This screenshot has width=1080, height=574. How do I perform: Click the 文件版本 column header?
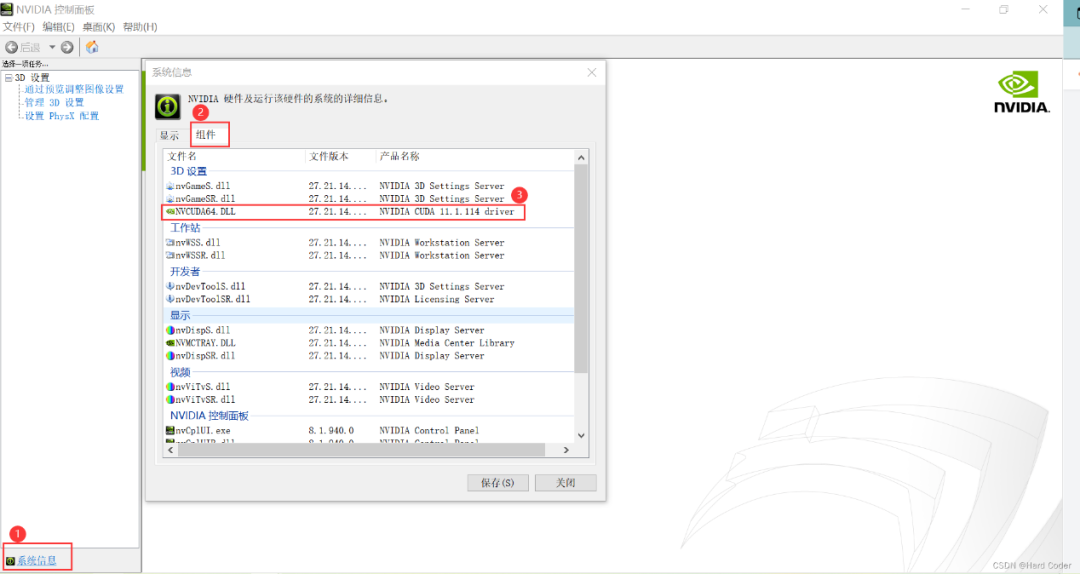(340, 156)
